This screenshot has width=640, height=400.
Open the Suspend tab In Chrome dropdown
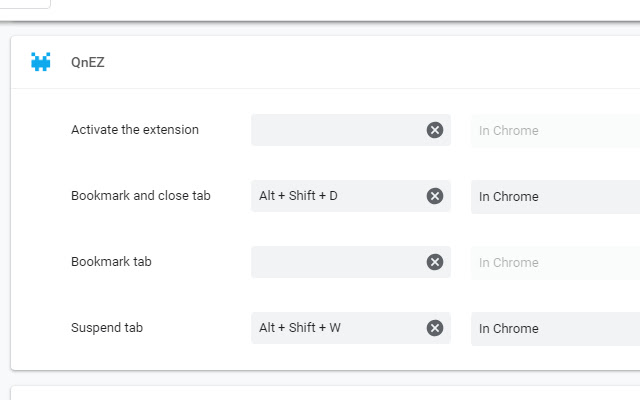pos(555,328)
